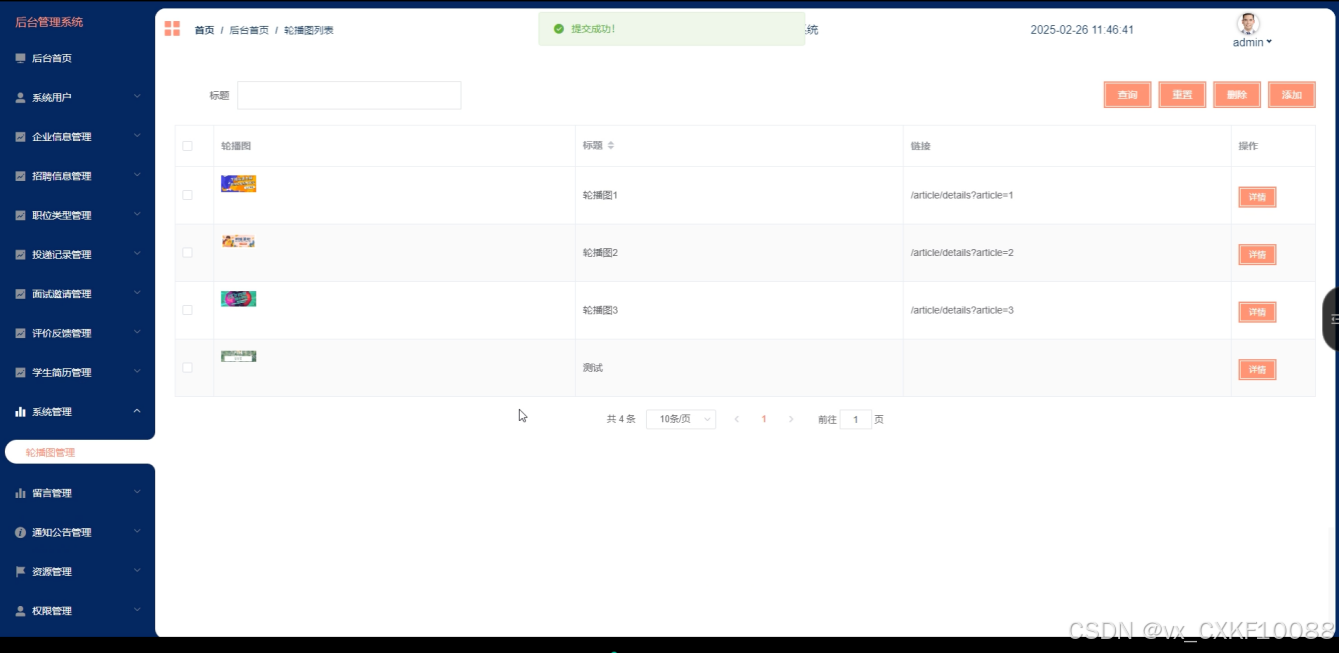Click the dark side tab at right edge
This screenshot has width=1339, height=653.
pos(1331,319)
